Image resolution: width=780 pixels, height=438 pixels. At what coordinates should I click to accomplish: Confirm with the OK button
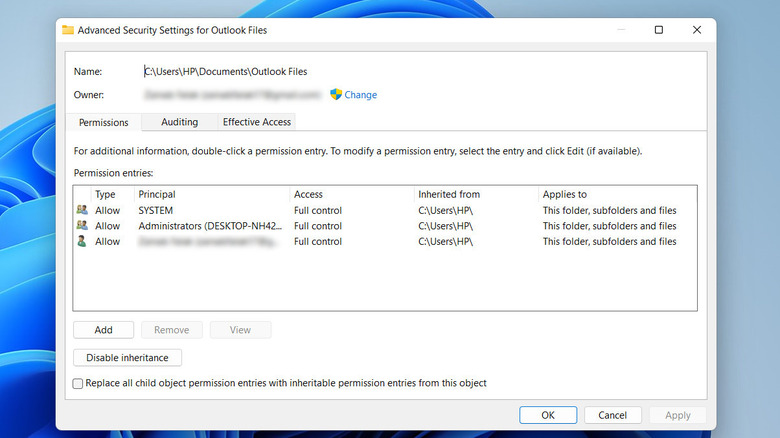(x=548, y=415)
